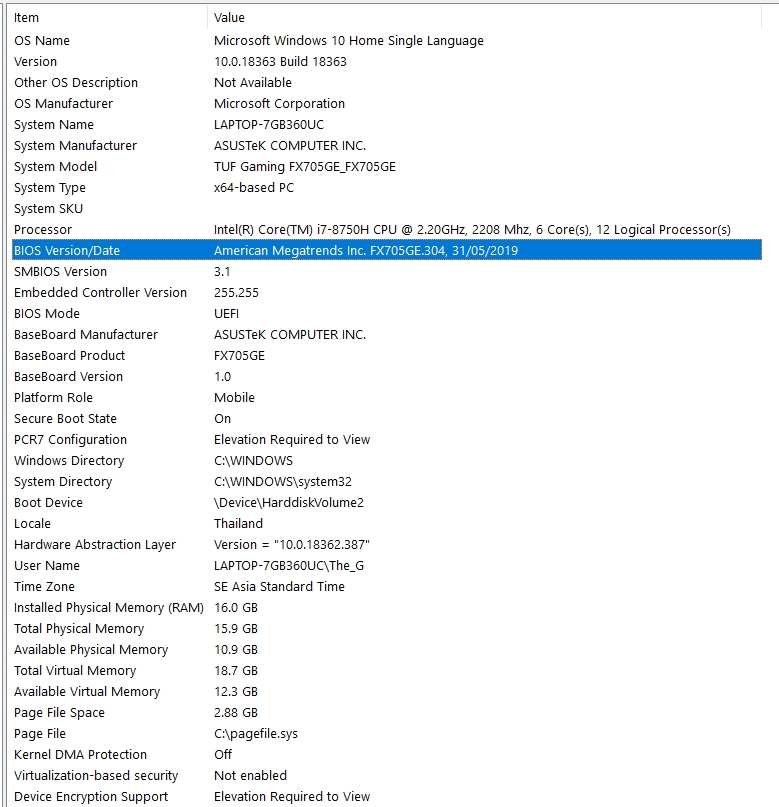Select the BaseBoard Version row
The width and height of the screenshot is (779, 807).
[x=386, y=377]
